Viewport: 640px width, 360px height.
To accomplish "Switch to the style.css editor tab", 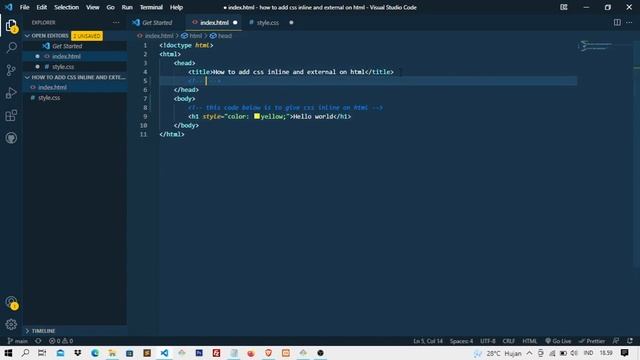I will point(270,22).
